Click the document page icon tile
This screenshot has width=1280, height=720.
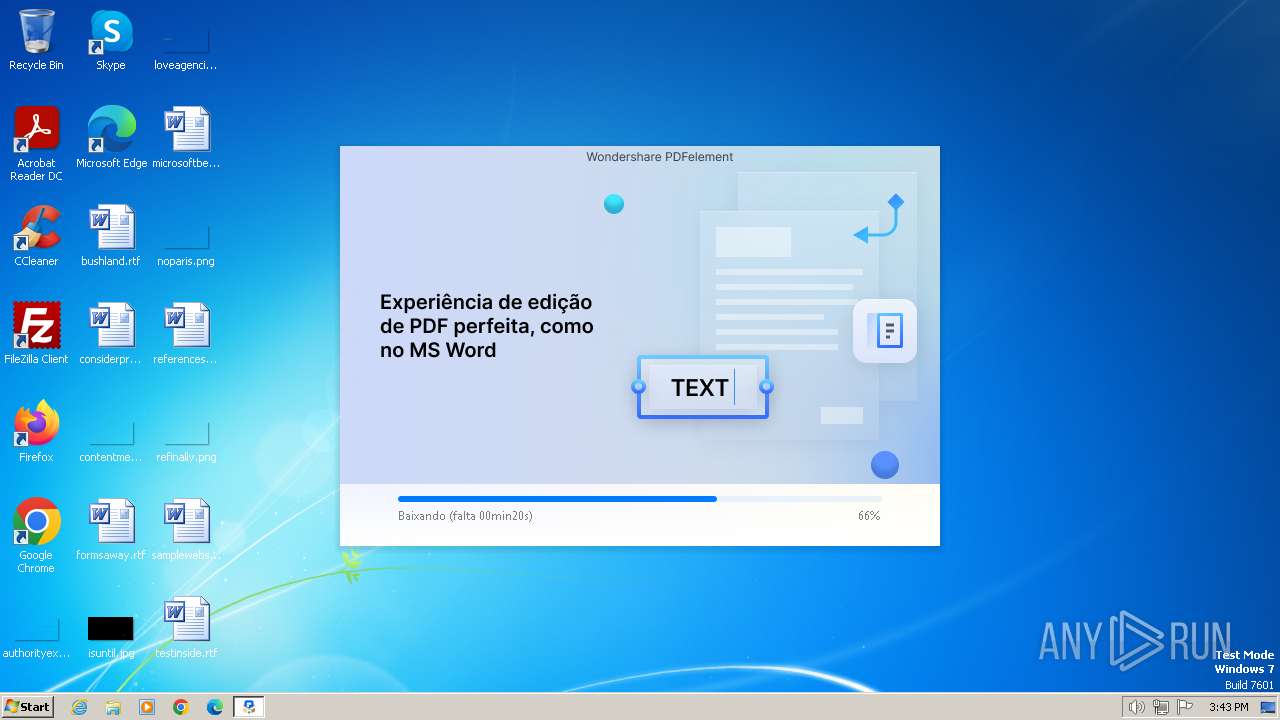pos(885,331)
